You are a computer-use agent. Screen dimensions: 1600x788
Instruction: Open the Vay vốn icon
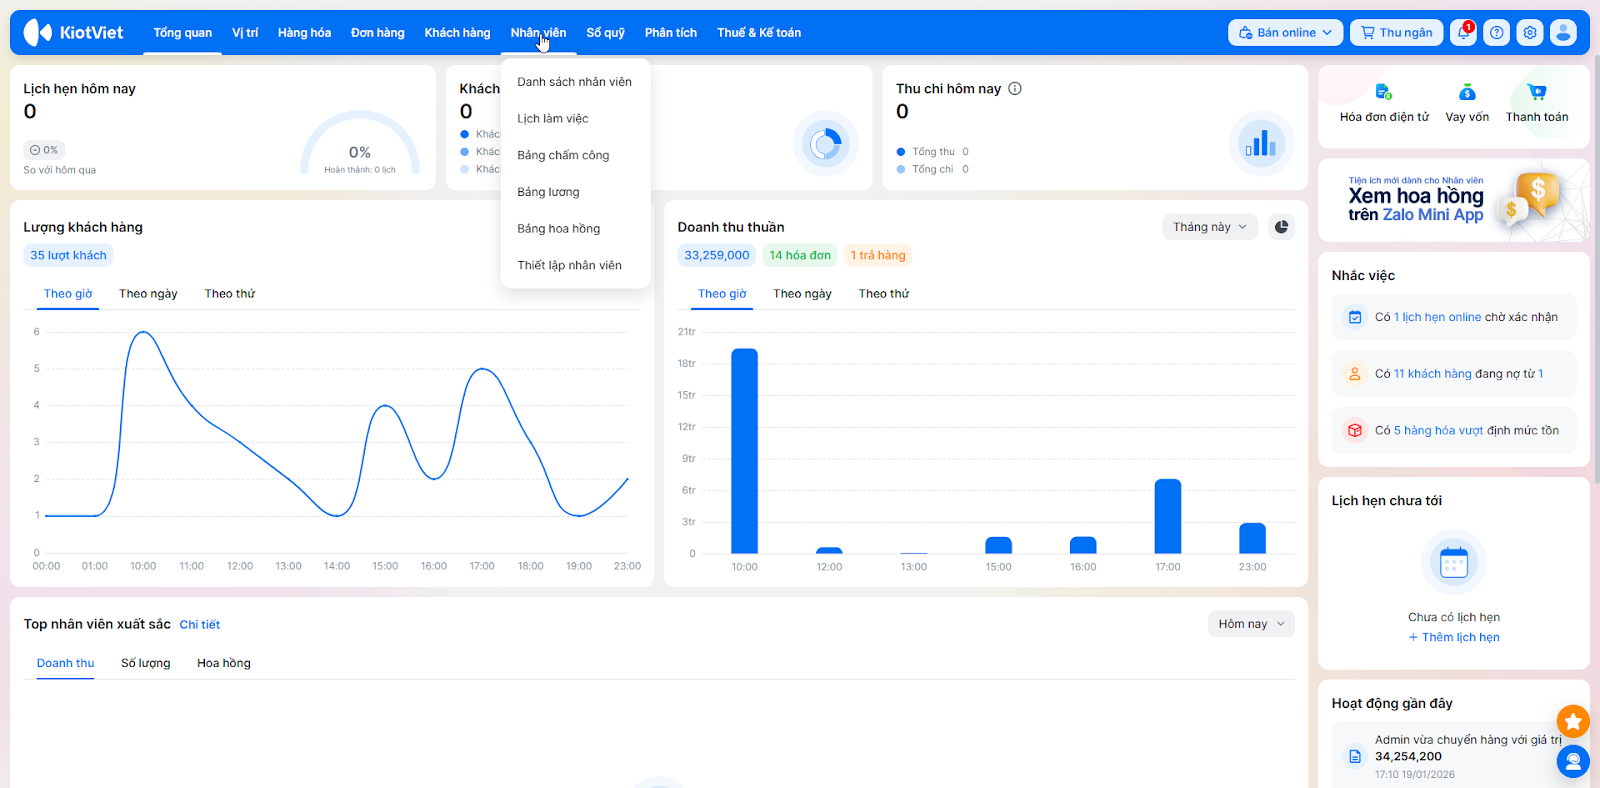coord(1467,93)
